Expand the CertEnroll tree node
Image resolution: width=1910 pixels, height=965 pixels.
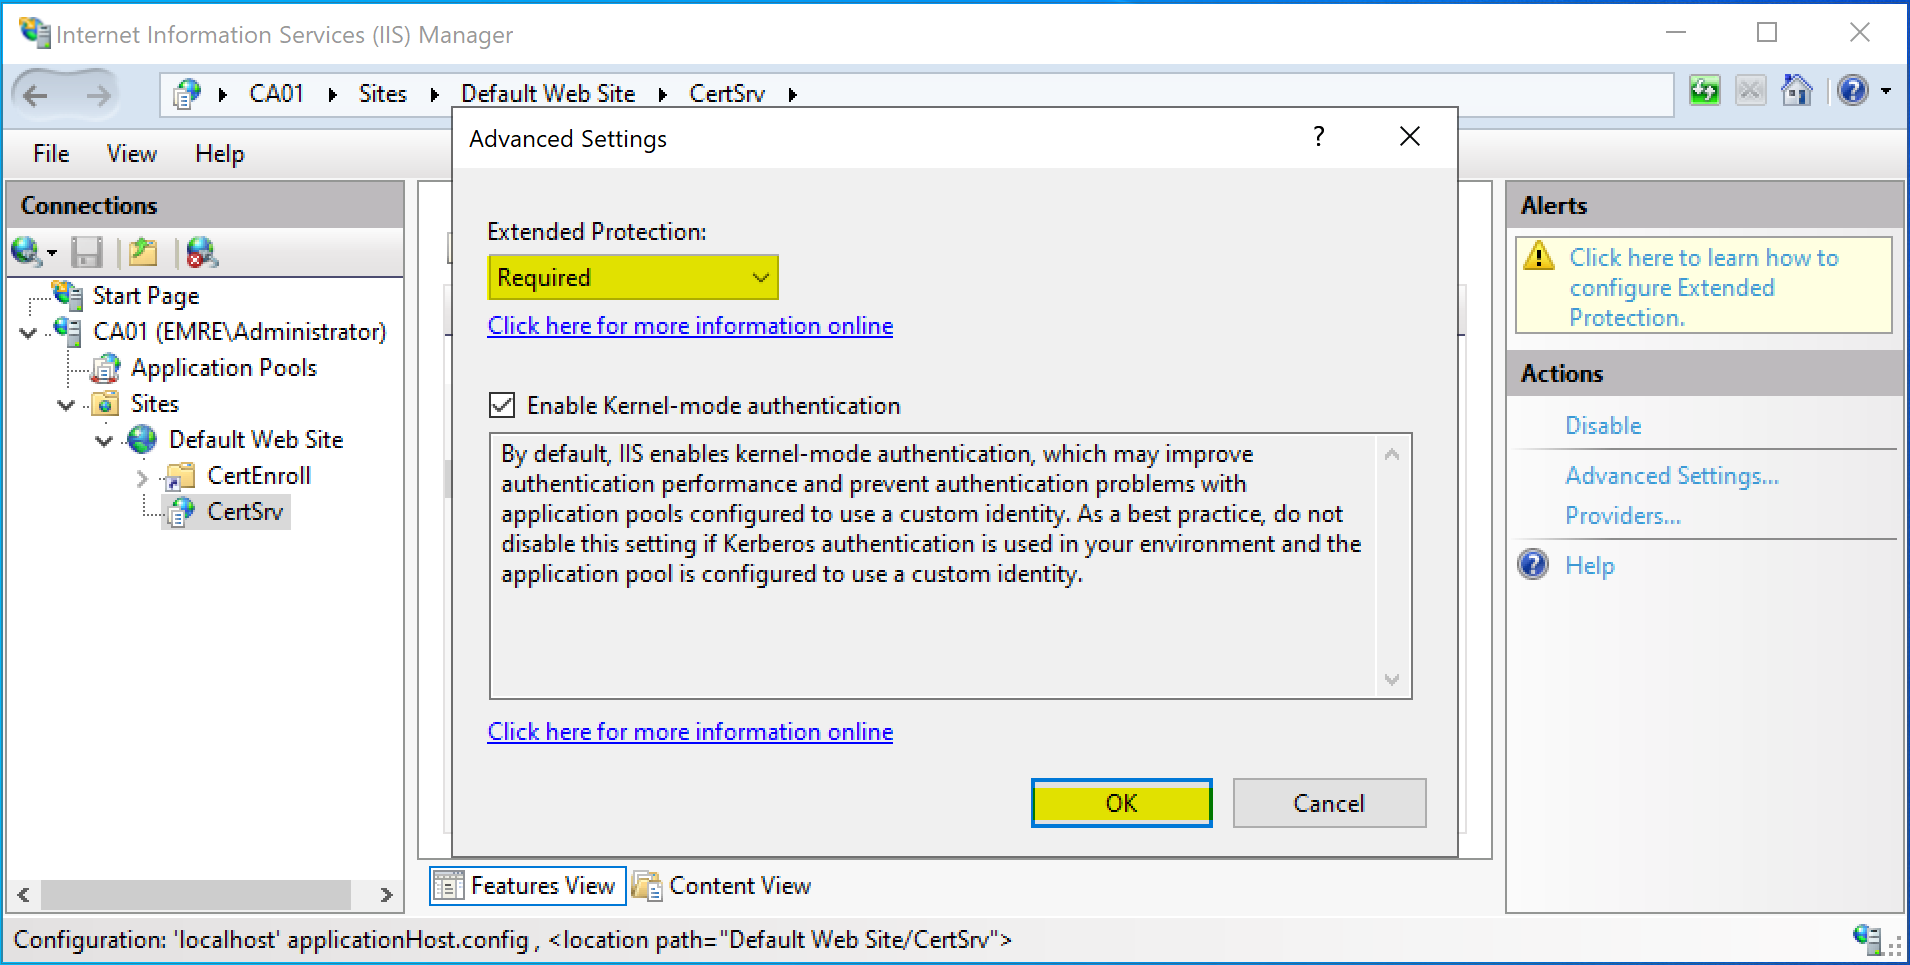coord(142,477)
